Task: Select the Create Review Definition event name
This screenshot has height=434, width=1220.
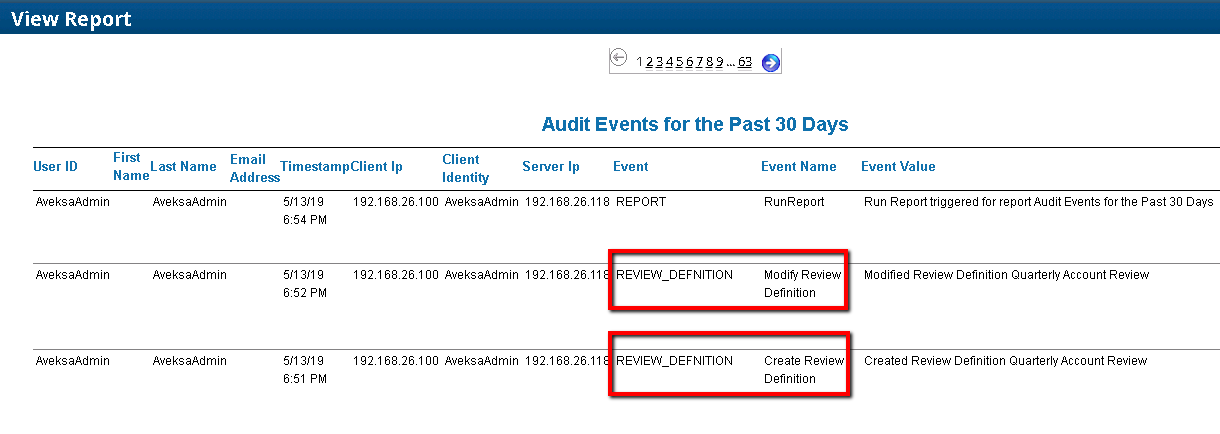Action: click(x=803, y=369)
